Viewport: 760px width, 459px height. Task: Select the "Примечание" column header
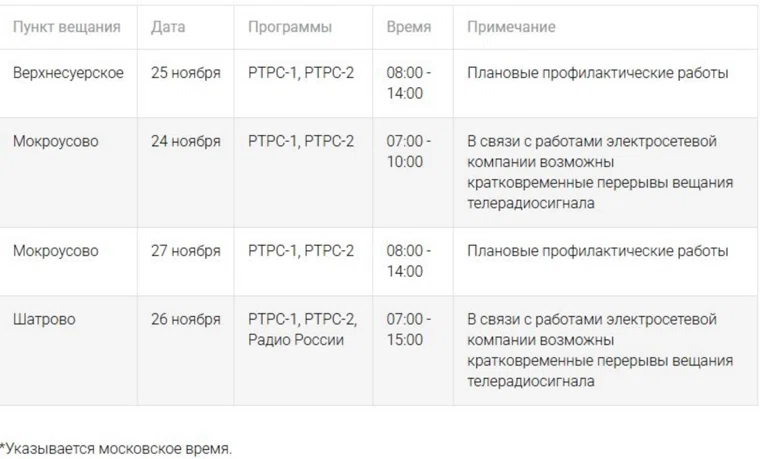[x=511, y=27]
